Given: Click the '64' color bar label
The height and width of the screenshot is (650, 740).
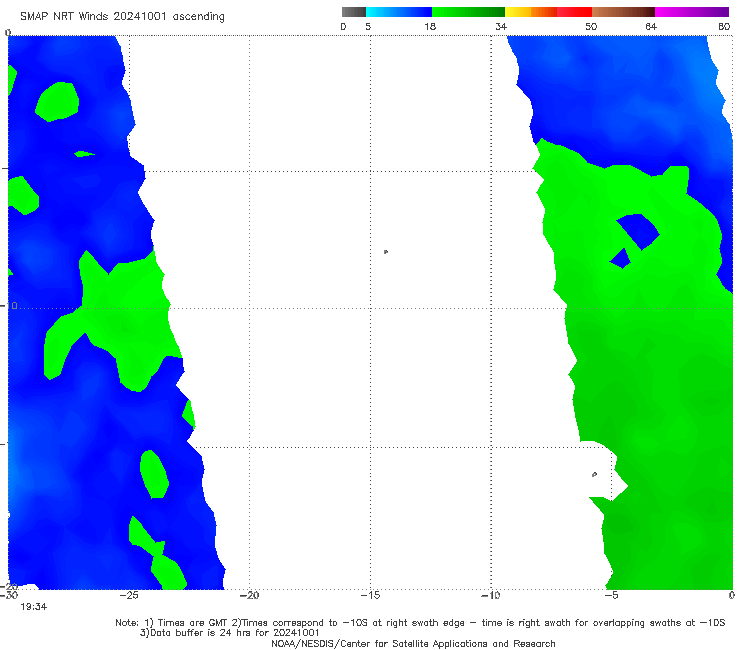Looking at the screenshot, I should click(x=651, y=27).
